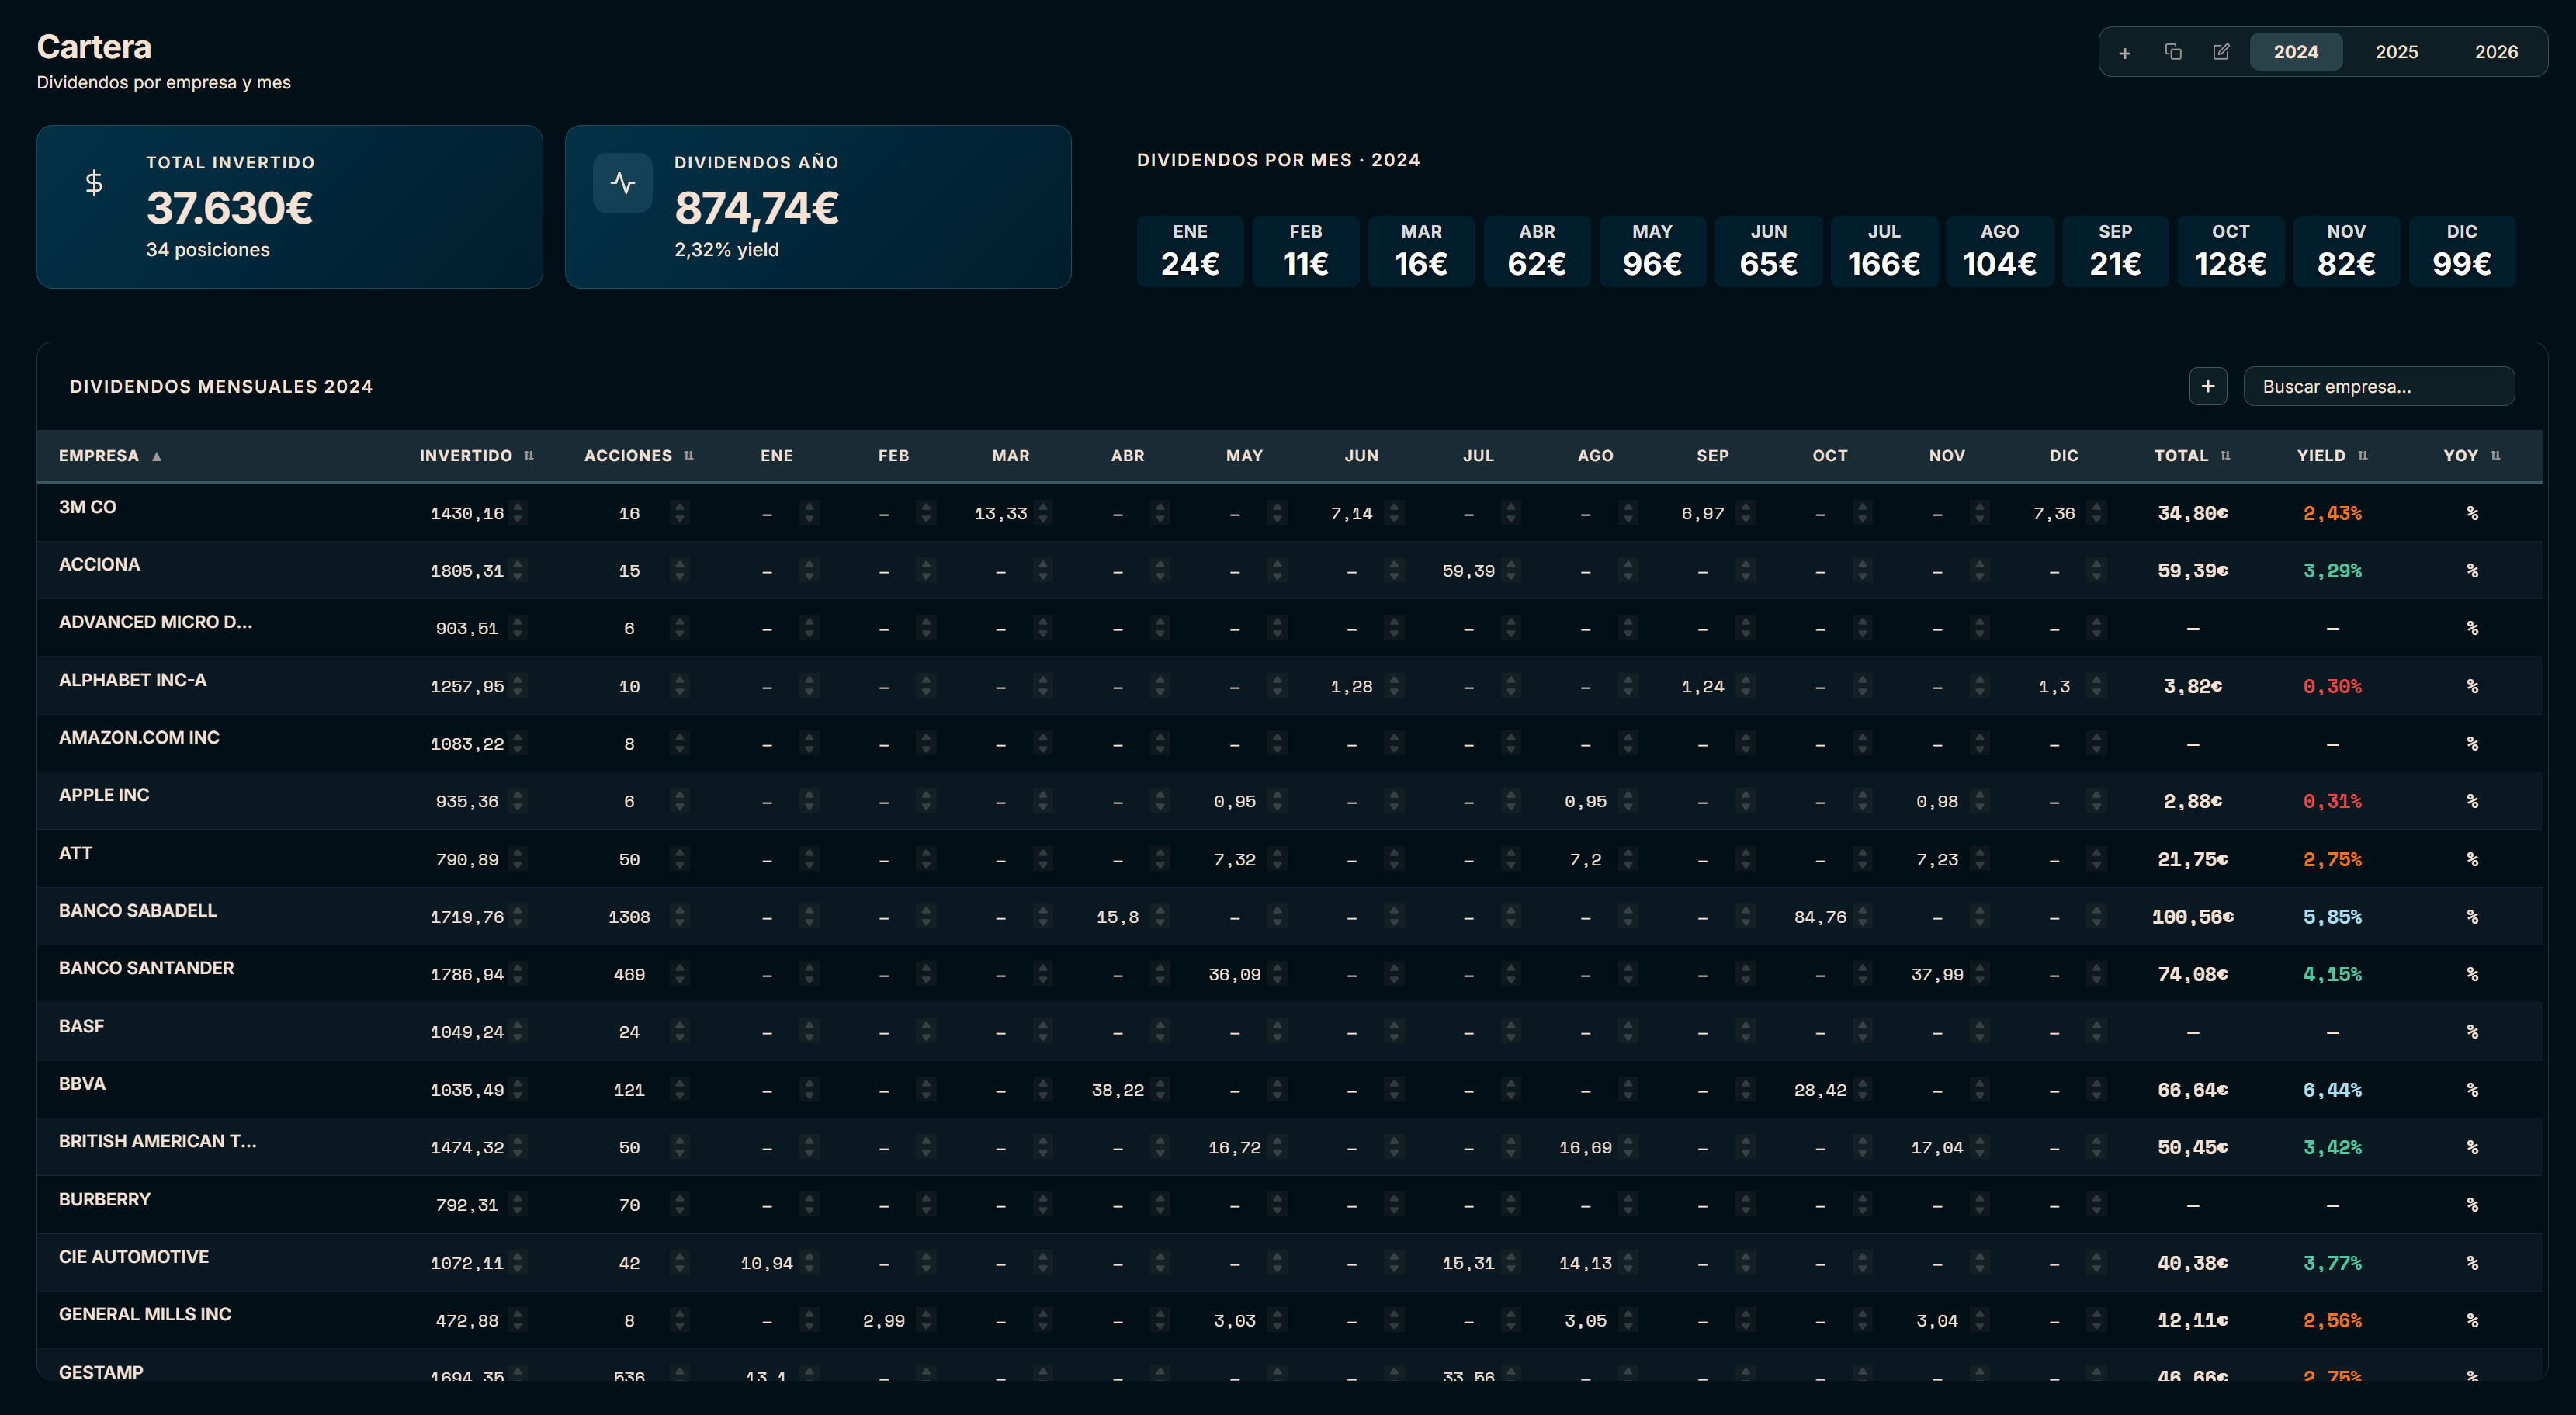Click the 37.630€ total invested value

pos(229,208)
